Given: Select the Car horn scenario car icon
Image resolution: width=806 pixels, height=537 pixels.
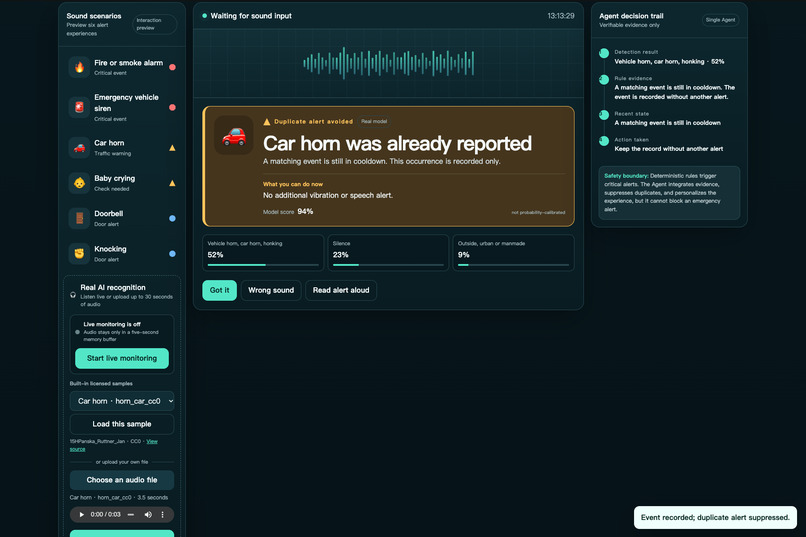Looking at the screenshot, I should tap(79, 147).
